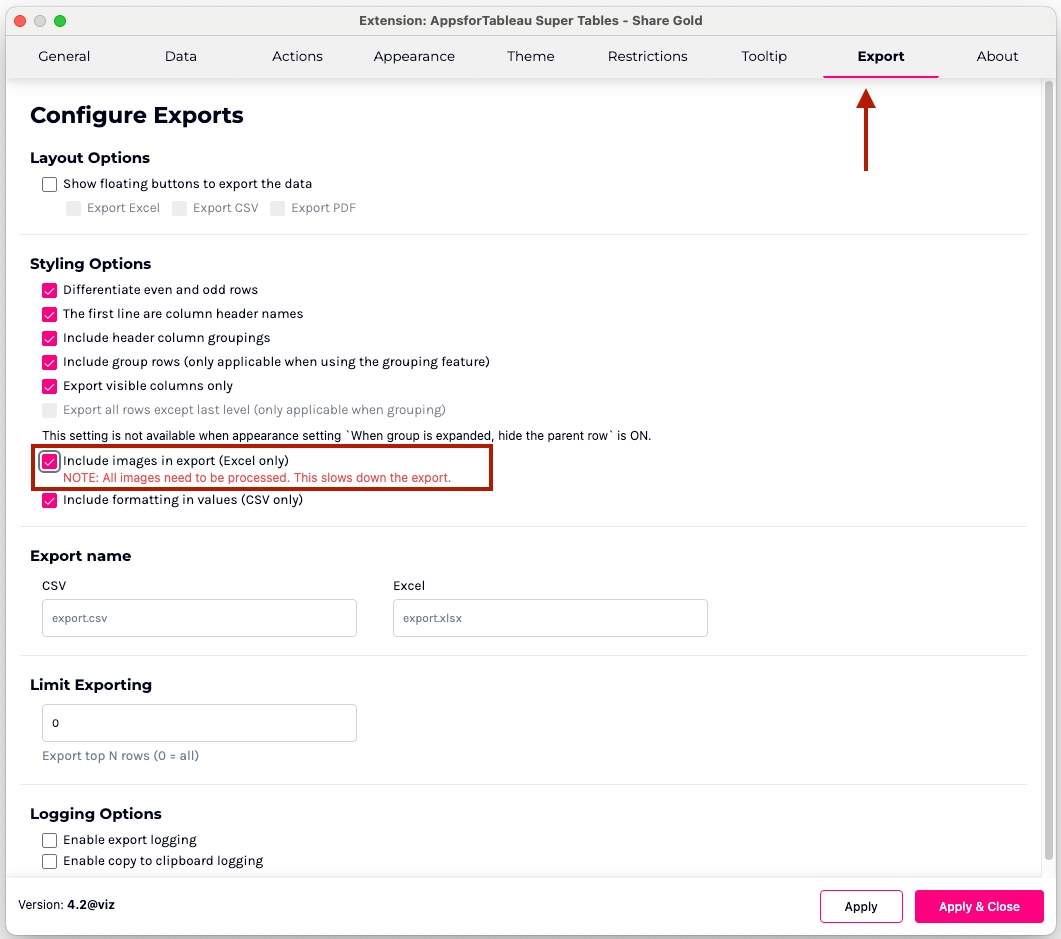Click the CSV export name field
This screenshot has height=939, width=1061.
(199, 618)
